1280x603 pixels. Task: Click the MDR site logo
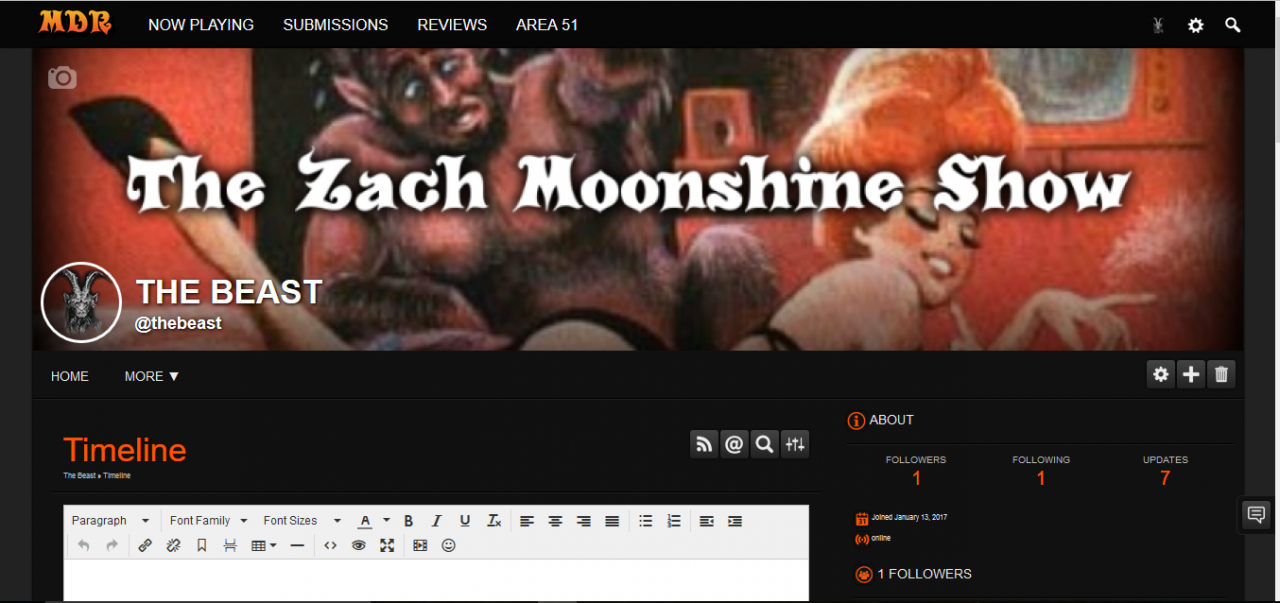75,22
